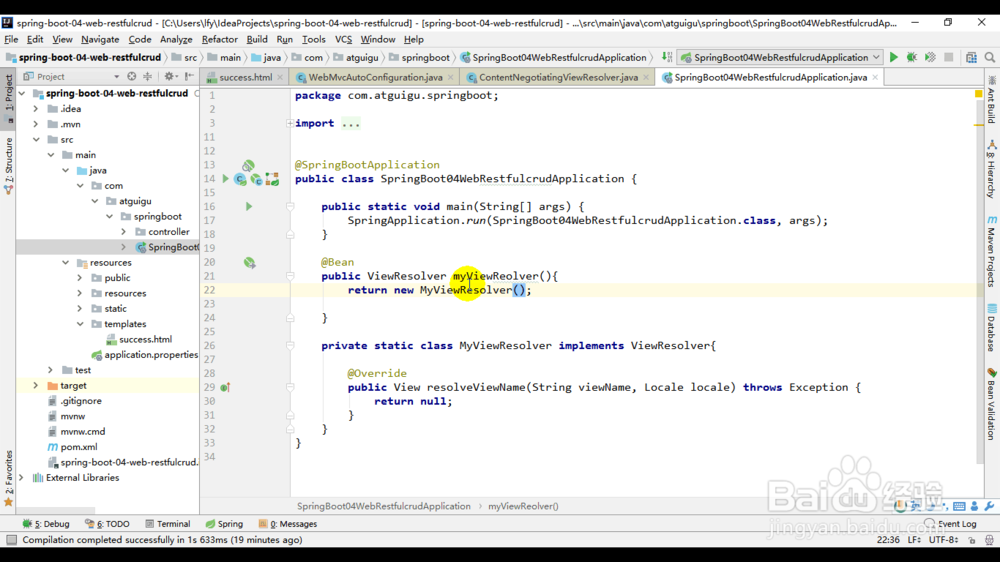Screen dimensions: 1000x562
Task: Open the Messages tool window
Action: pos(288,524)
